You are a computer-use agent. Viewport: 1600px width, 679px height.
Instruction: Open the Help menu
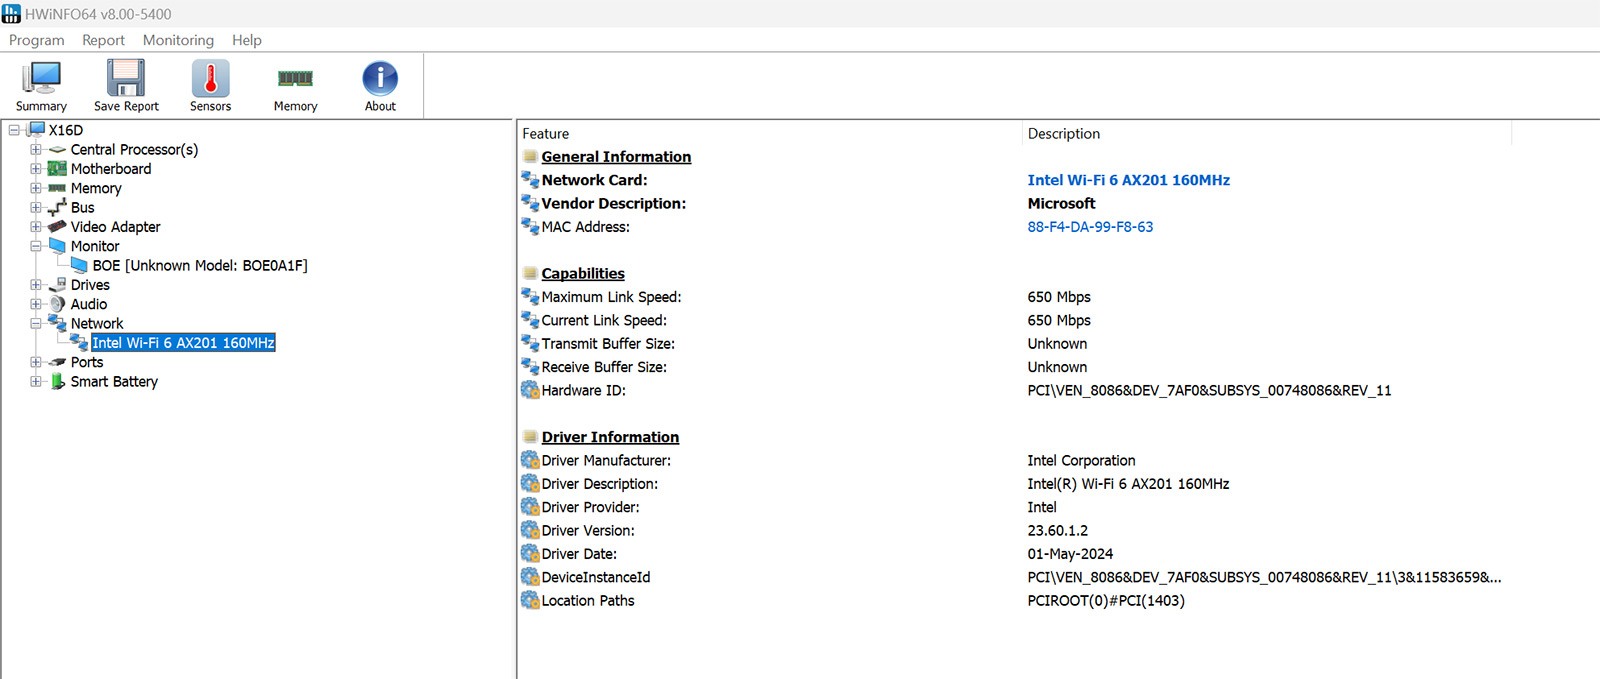point(247,40)
